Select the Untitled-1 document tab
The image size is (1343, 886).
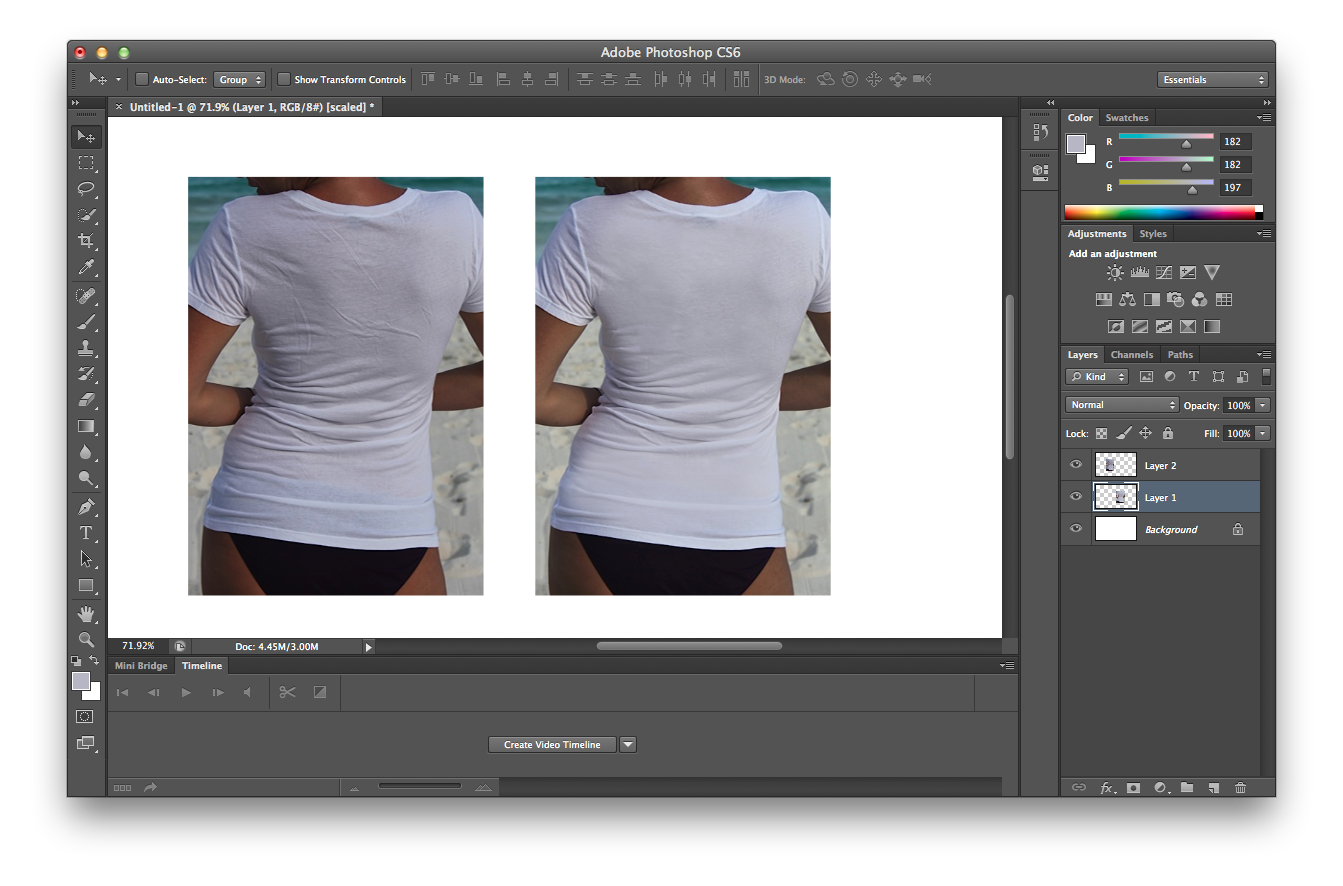(245, 106)
